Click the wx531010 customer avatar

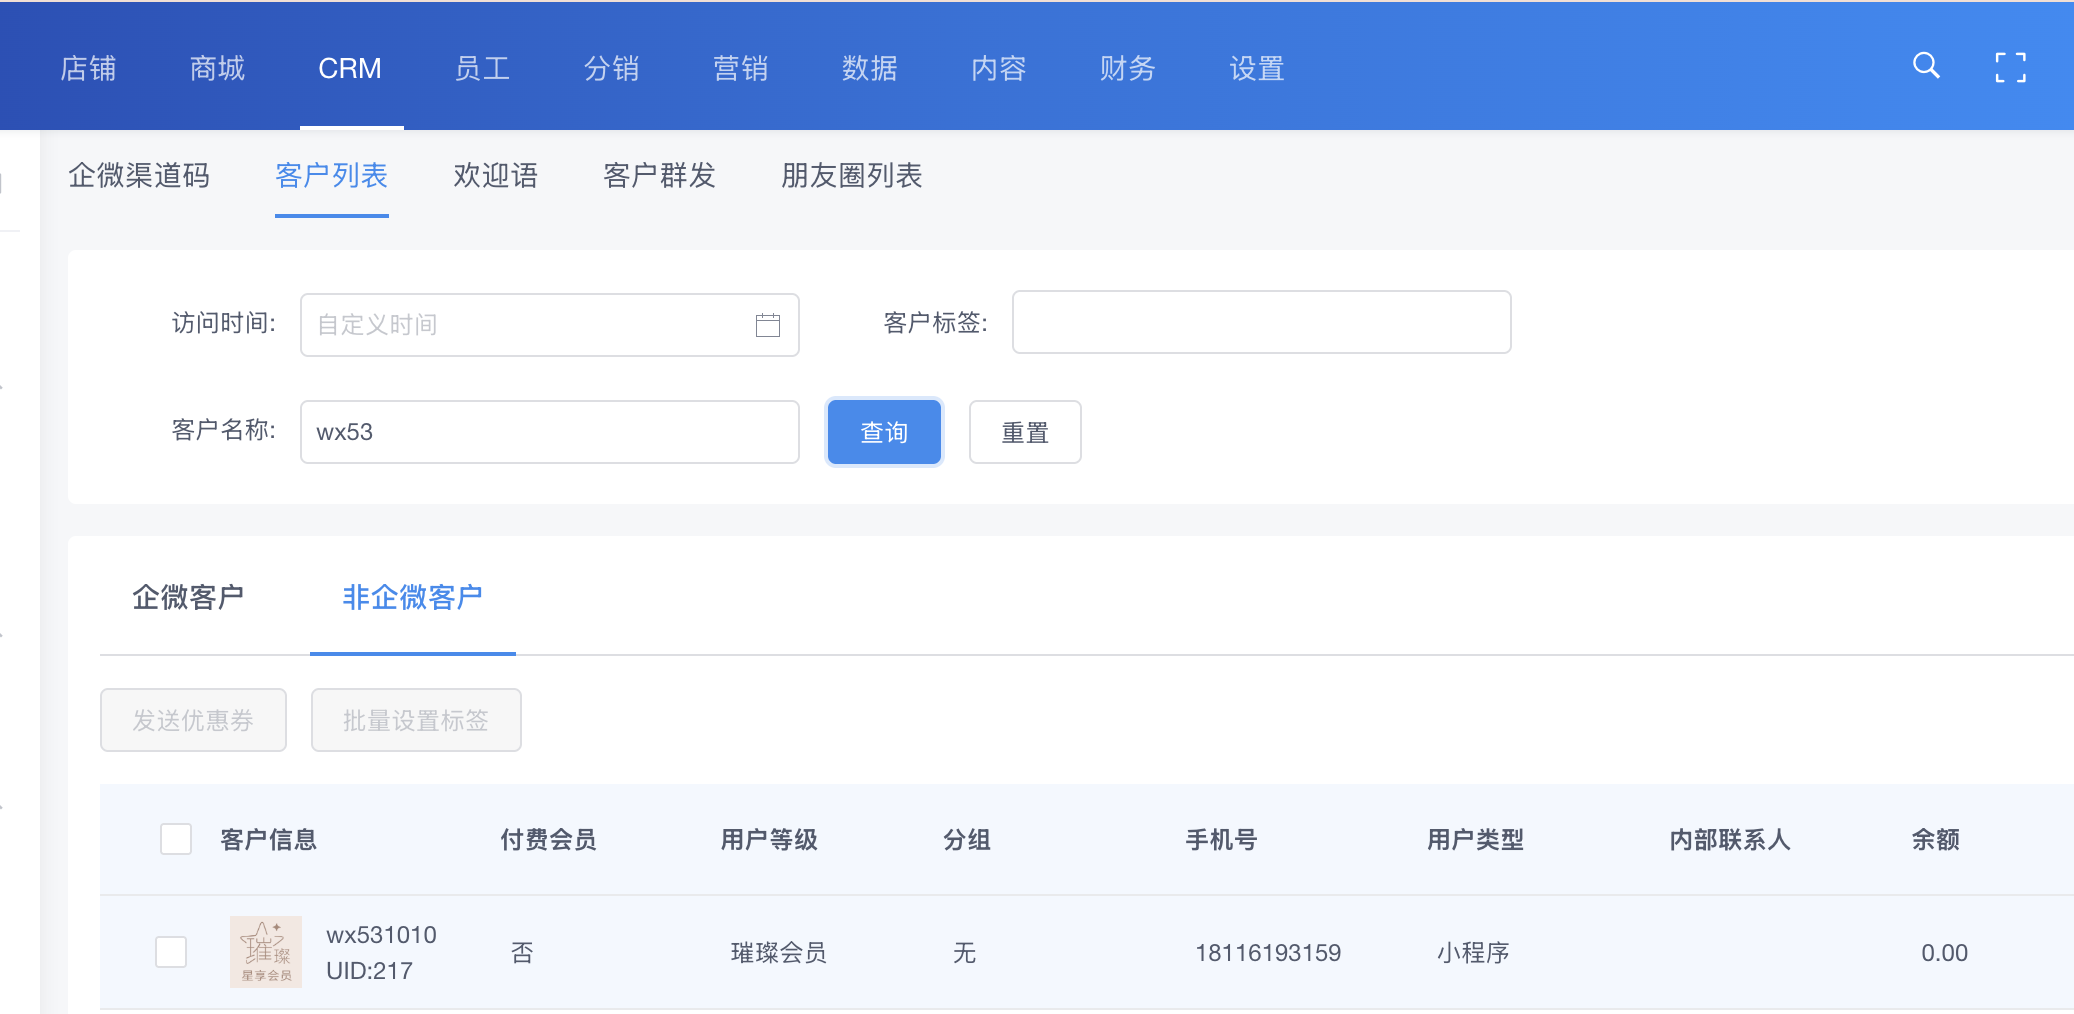click(x=266, y=951)
